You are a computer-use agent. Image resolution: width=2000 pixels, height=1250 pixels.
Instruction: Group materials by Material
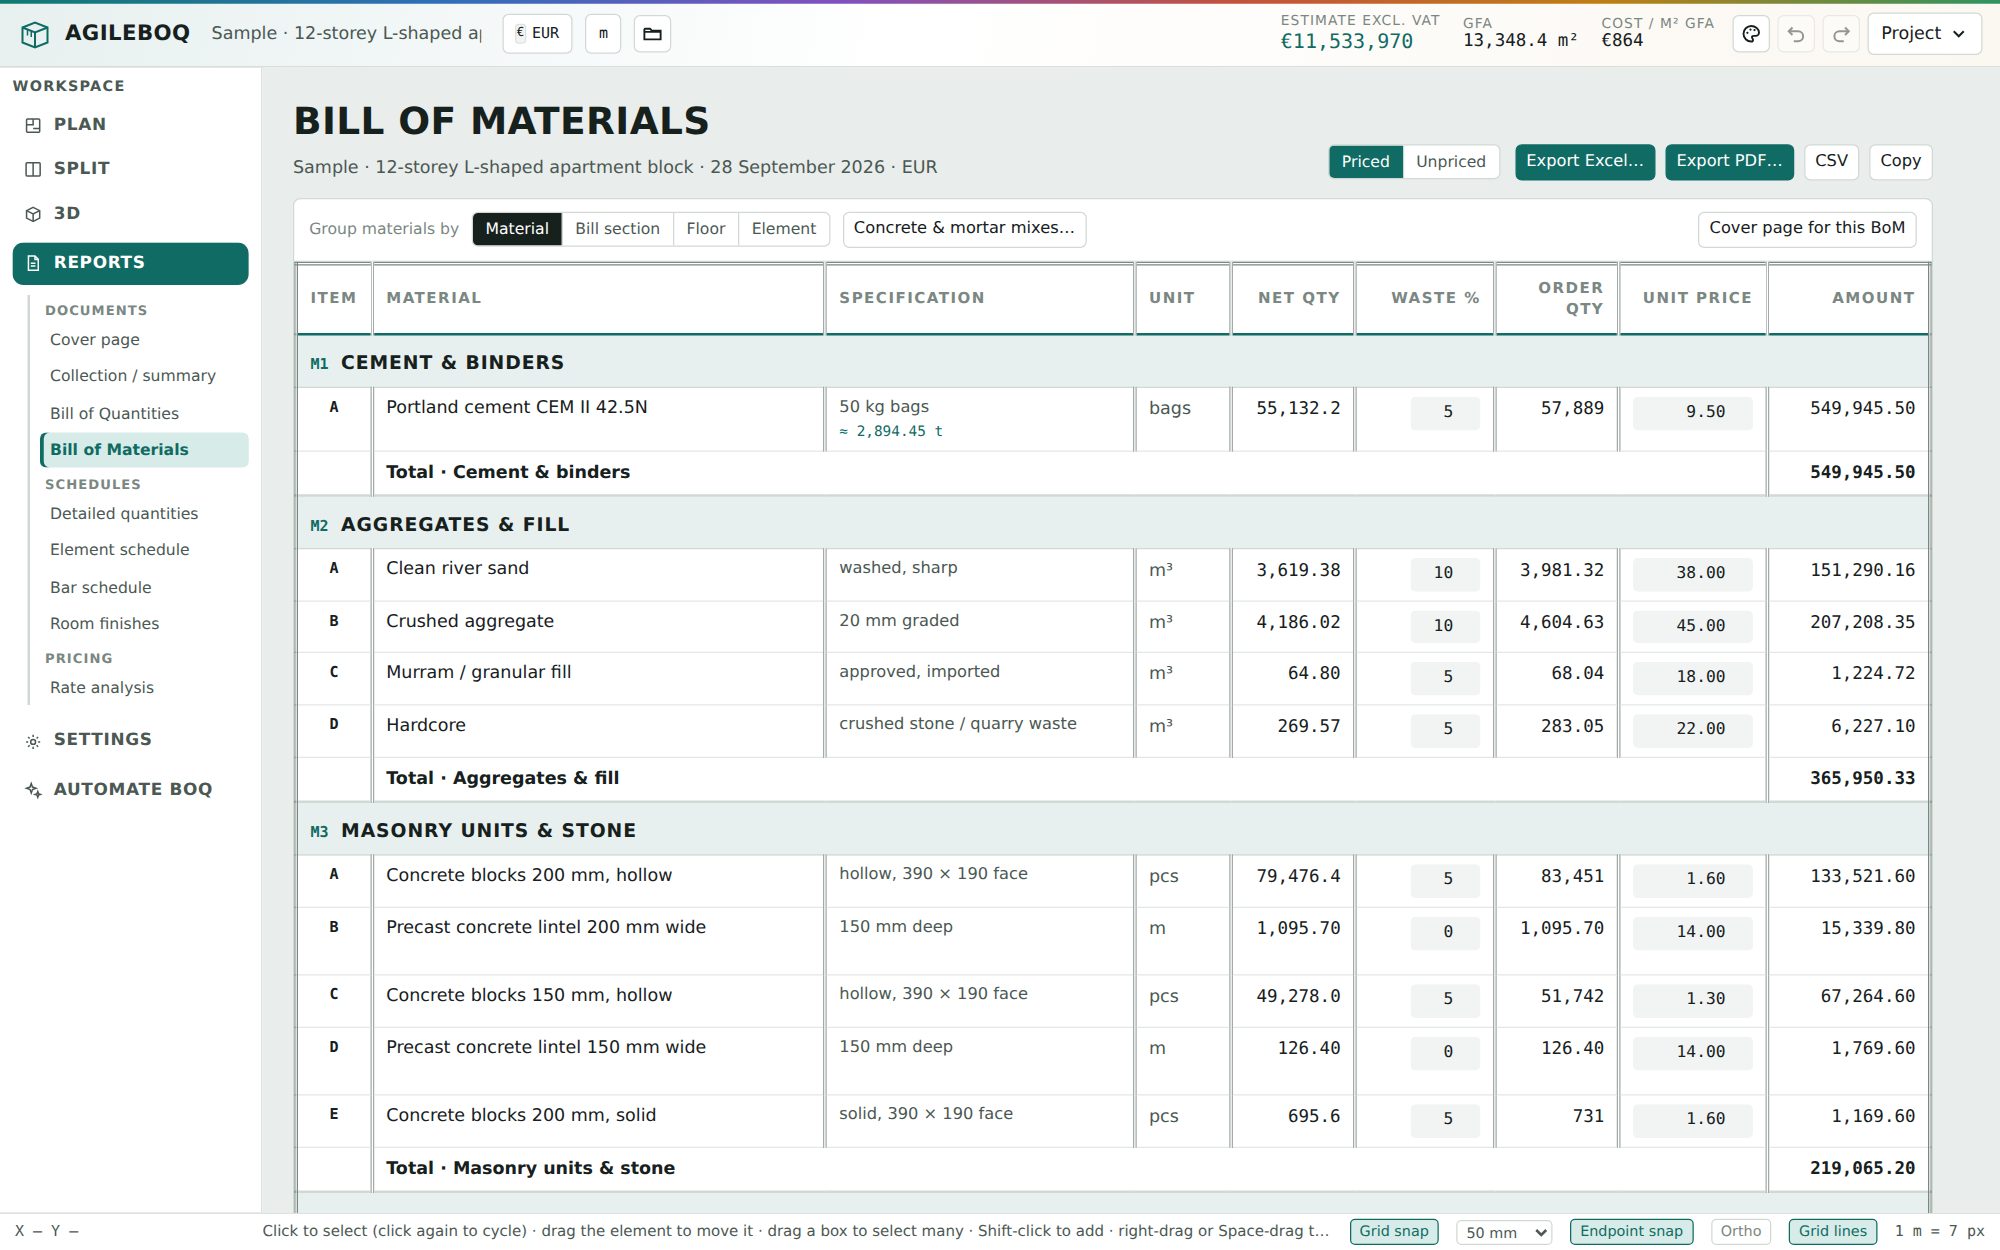[517, 229]
